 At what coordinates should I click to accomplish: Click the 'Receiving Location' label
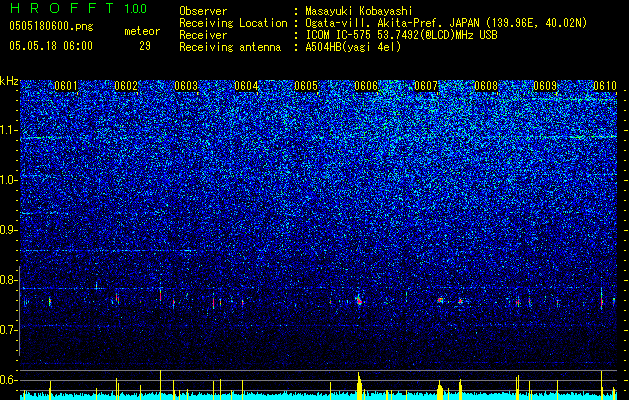coord(233,23)
